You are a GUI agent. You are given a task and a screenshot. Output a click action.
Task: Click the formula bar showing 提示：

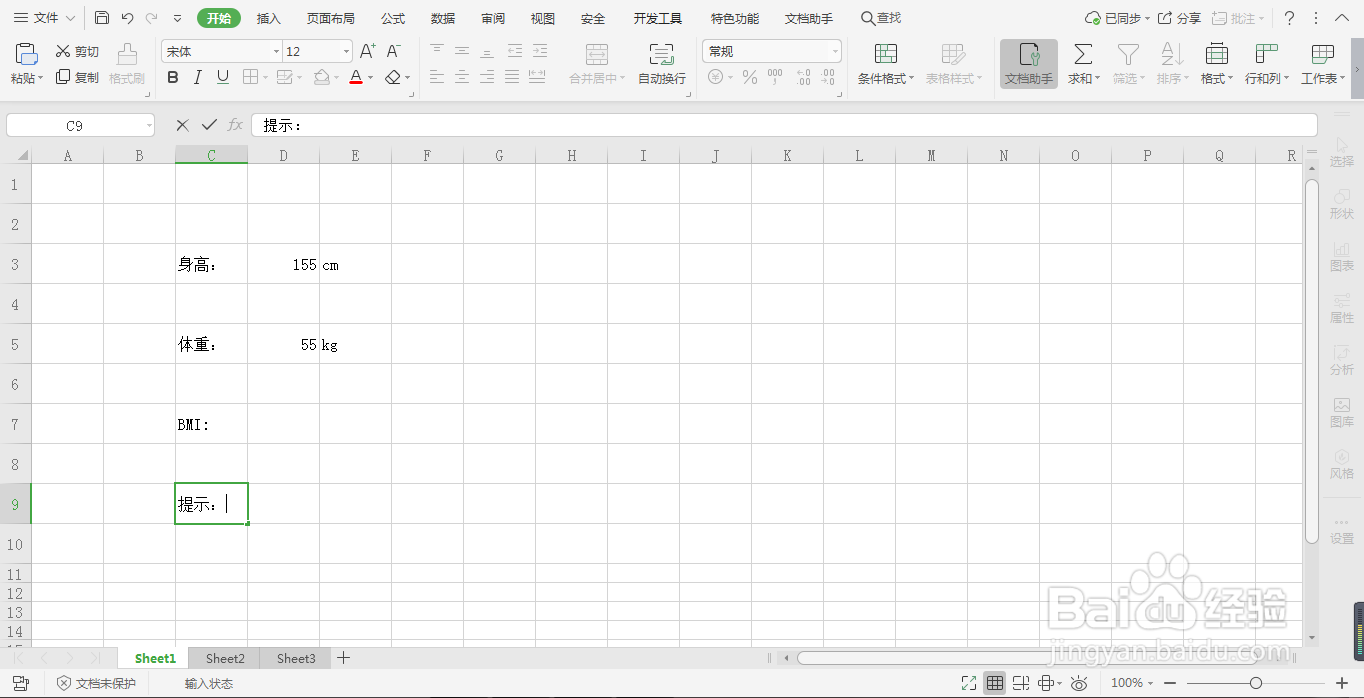pyautogui.click(x=784, y=125)
